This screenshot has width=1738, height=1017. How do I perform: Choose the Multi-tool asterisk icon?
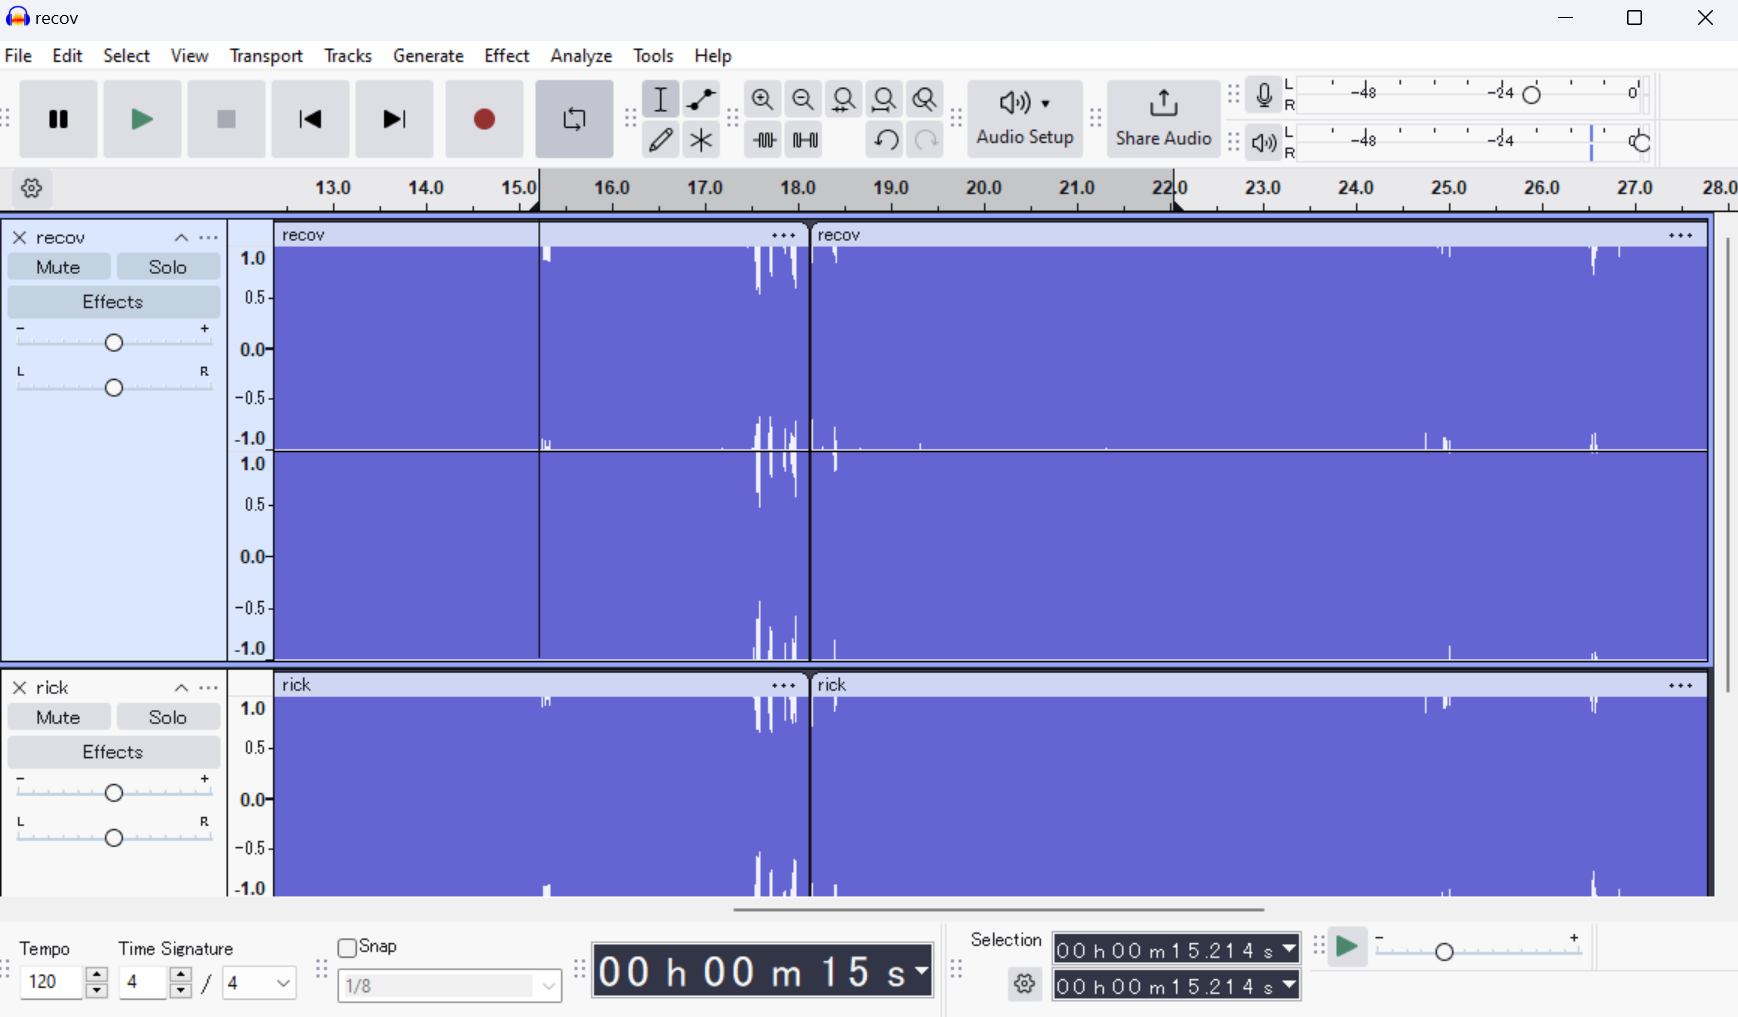tap(701, 140)
